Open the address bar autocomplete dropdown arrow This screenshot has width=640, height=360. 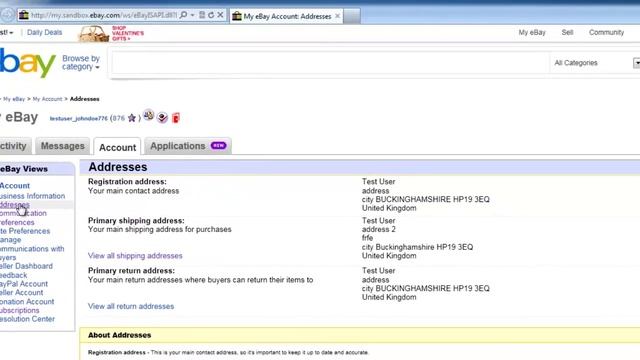(192, 15)
